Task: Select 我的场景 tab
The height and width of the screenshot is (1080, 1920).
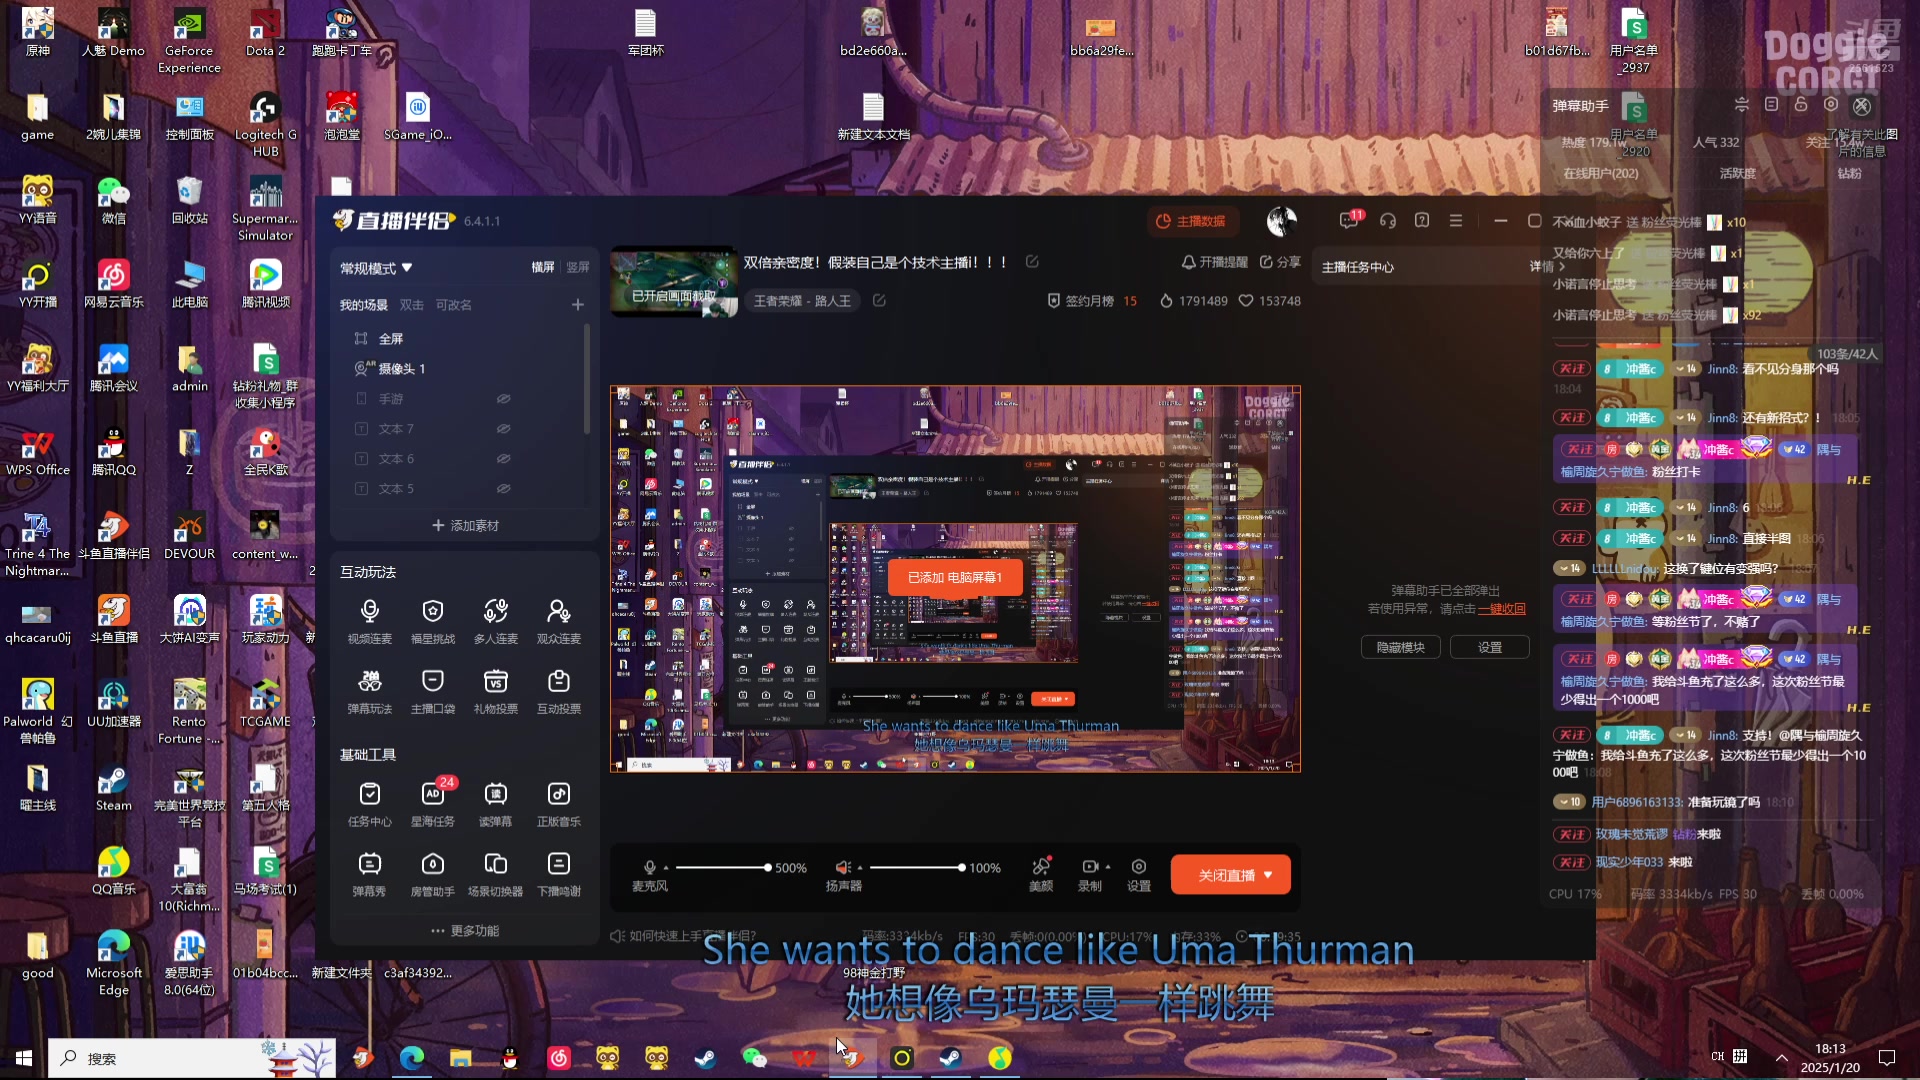Action: click(363, 305)
